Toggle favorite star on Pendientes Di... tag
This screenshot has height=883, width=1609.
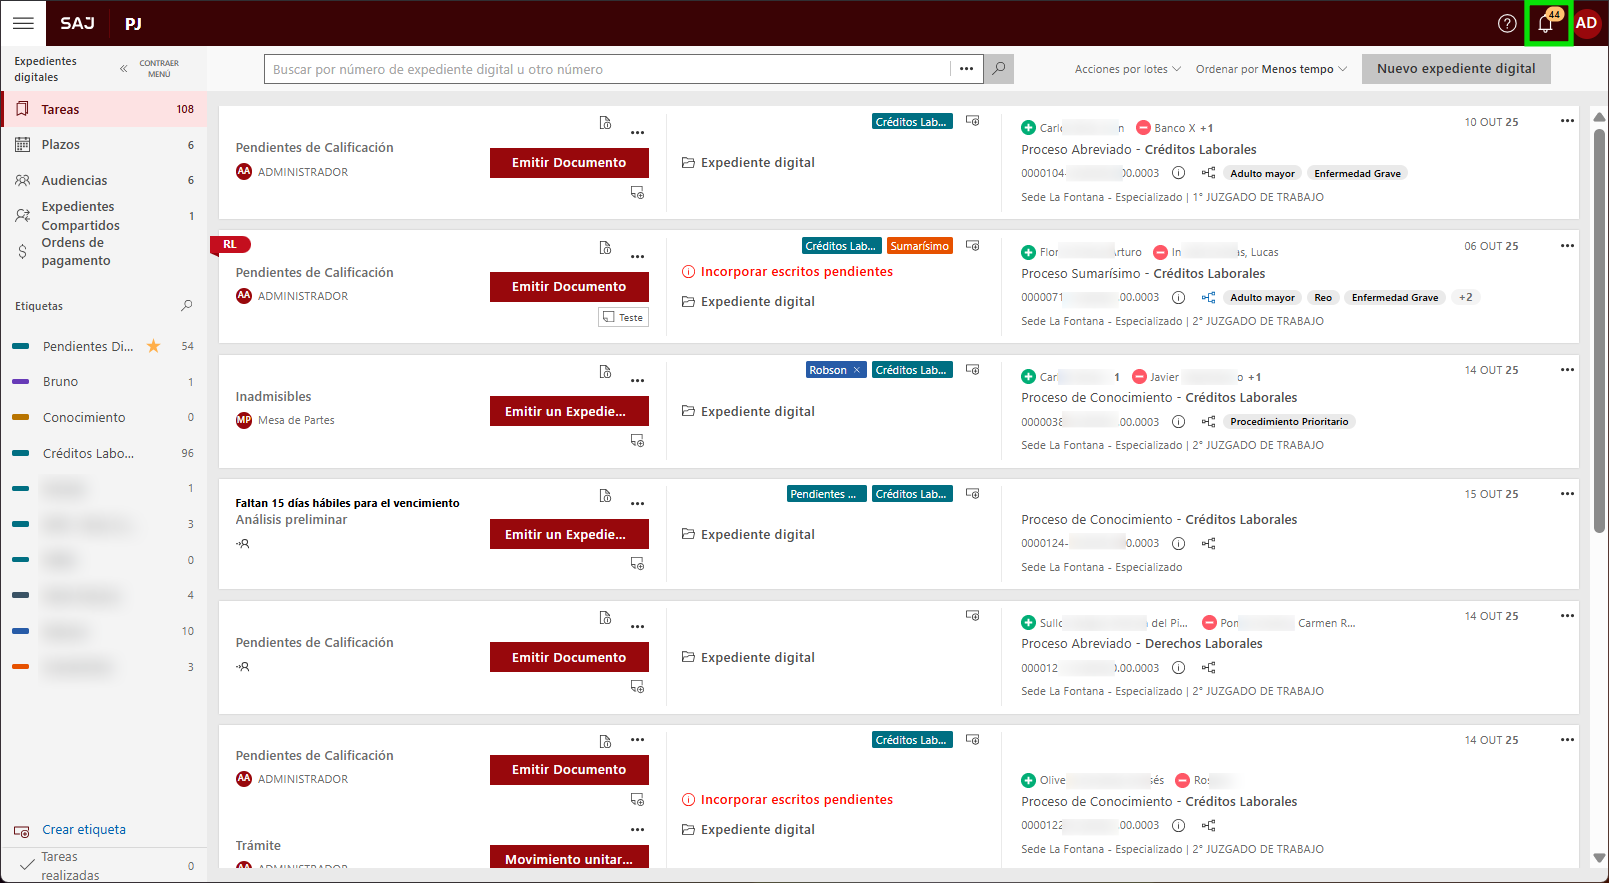tap(154, 346)
